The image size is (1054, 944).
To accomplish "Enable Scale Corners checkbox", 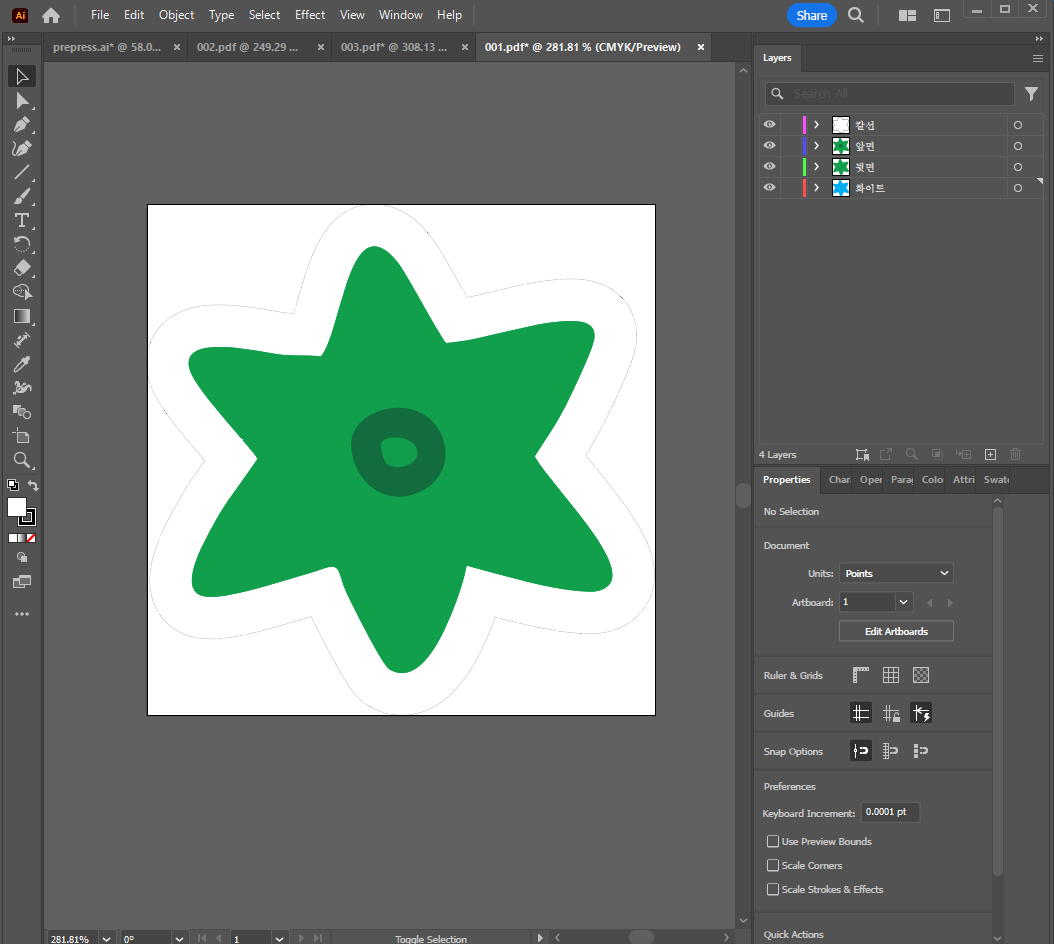I will [773, 865].
